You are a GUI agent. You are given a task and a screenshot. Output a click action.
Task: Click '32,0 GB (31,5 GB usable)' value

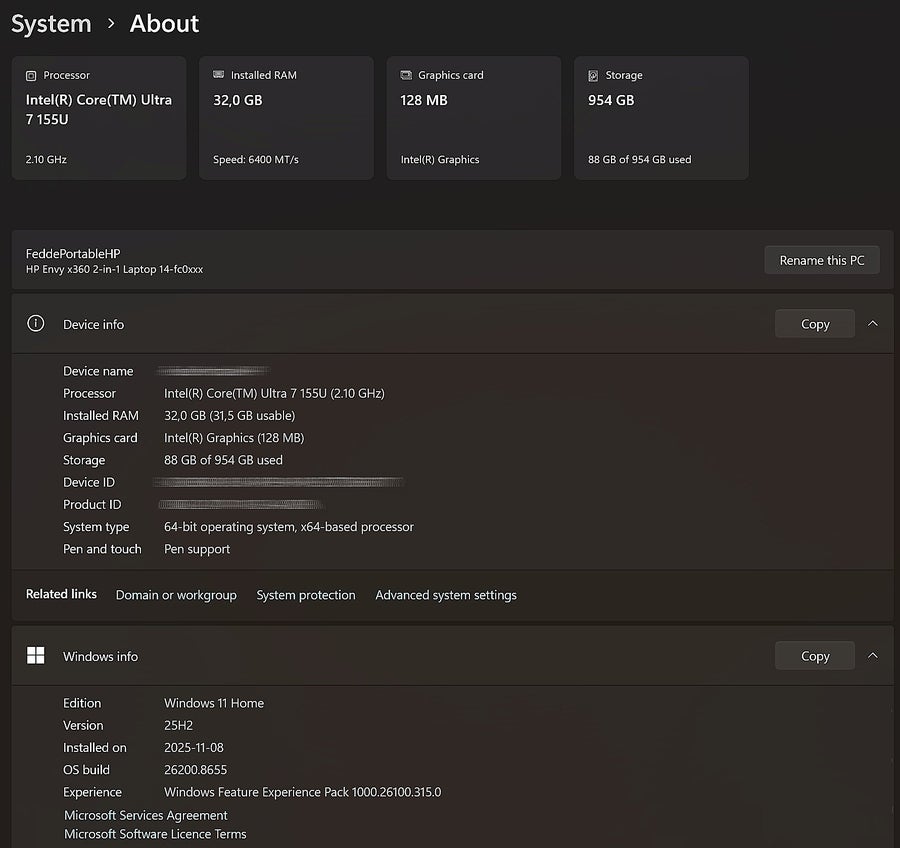coord(230,416)
